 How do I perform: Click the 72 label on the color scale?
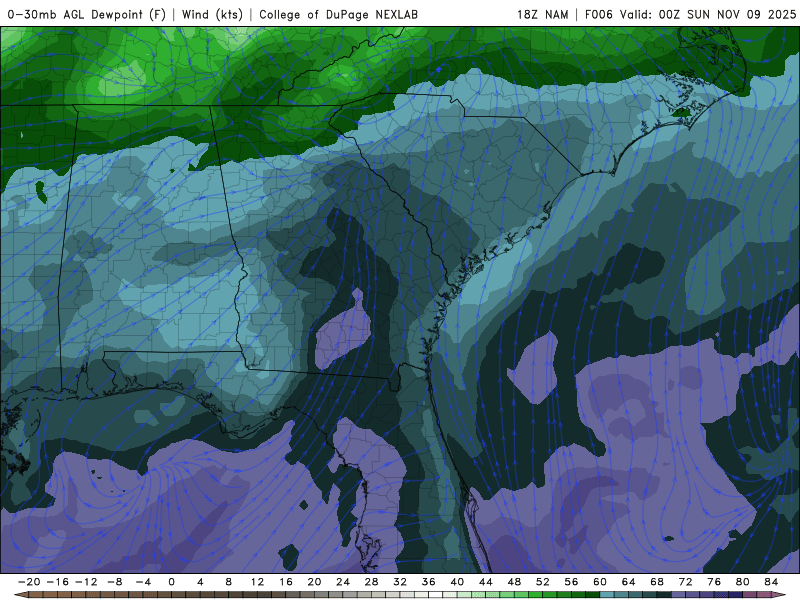click(686, 582)
